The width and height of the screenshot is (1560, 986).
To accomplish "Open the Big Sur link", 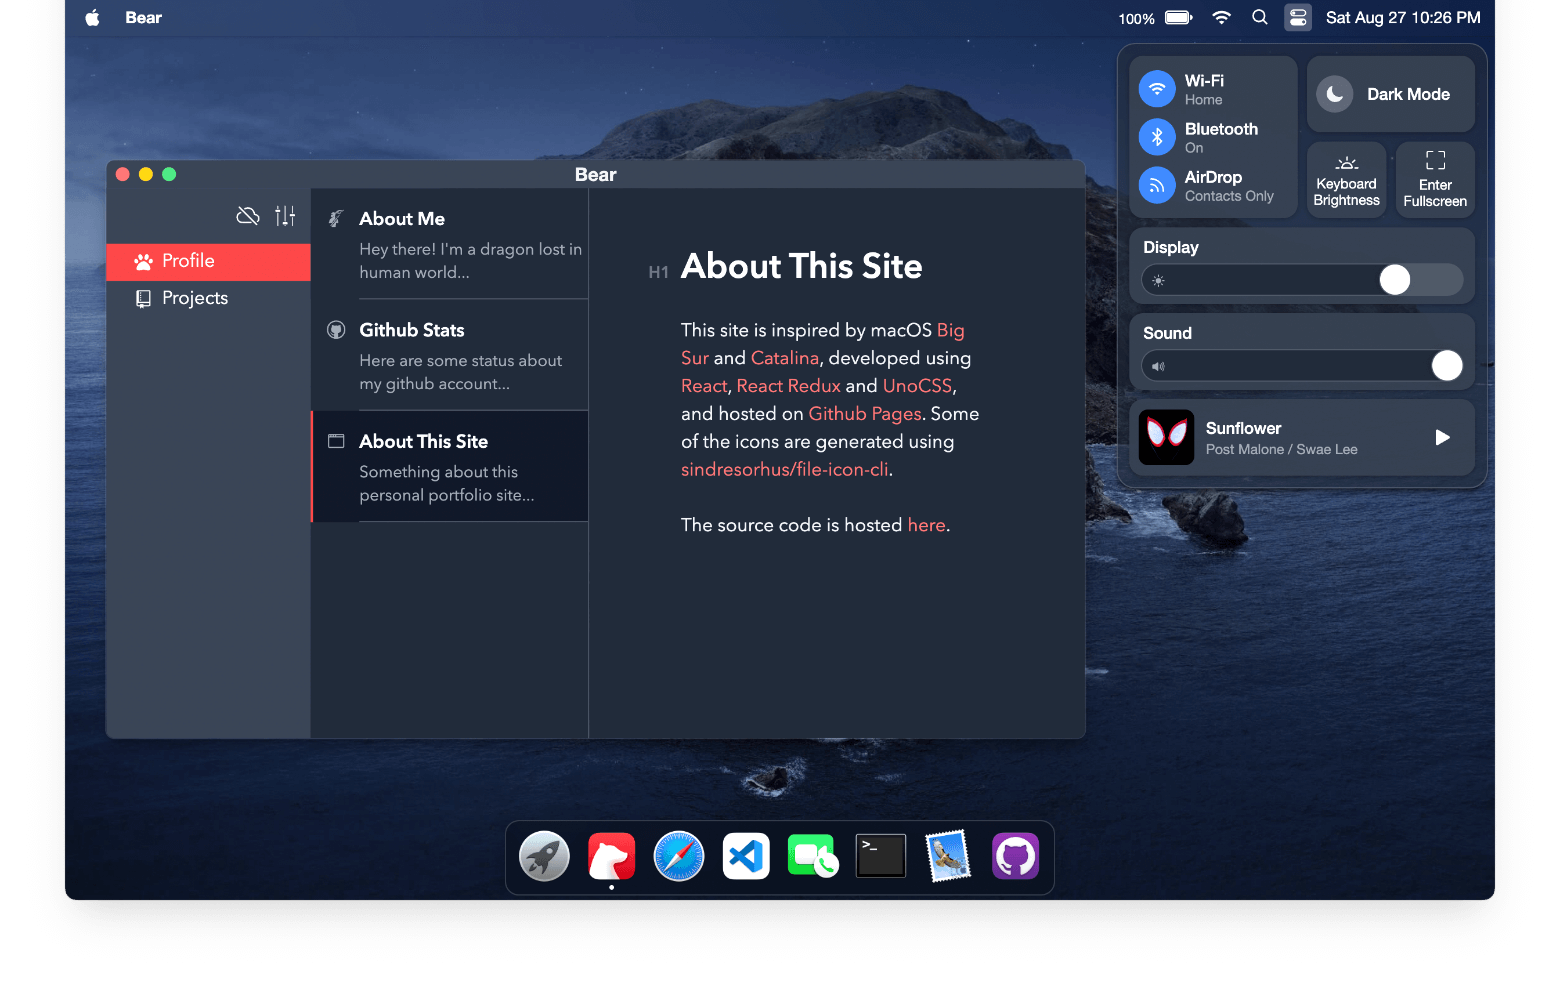I will [951, 330].
